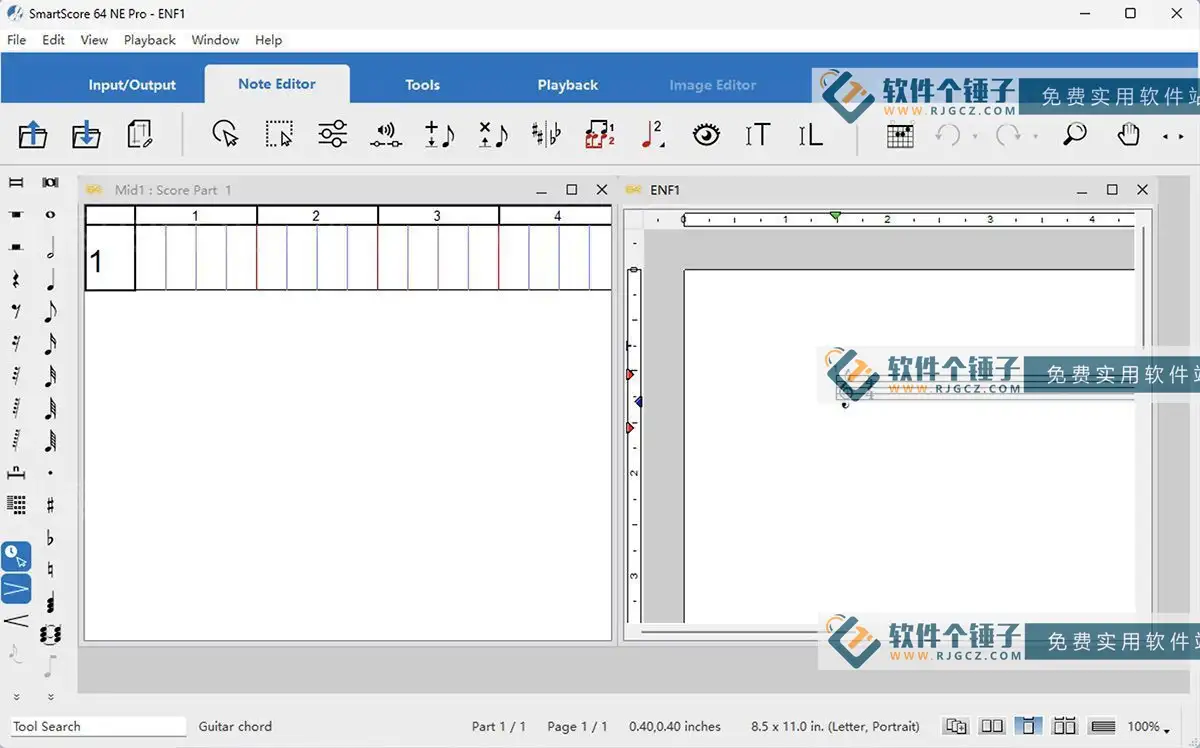Open the Playback menu
This screenshot has width=1200, height=748.
(x=150, y=40)
